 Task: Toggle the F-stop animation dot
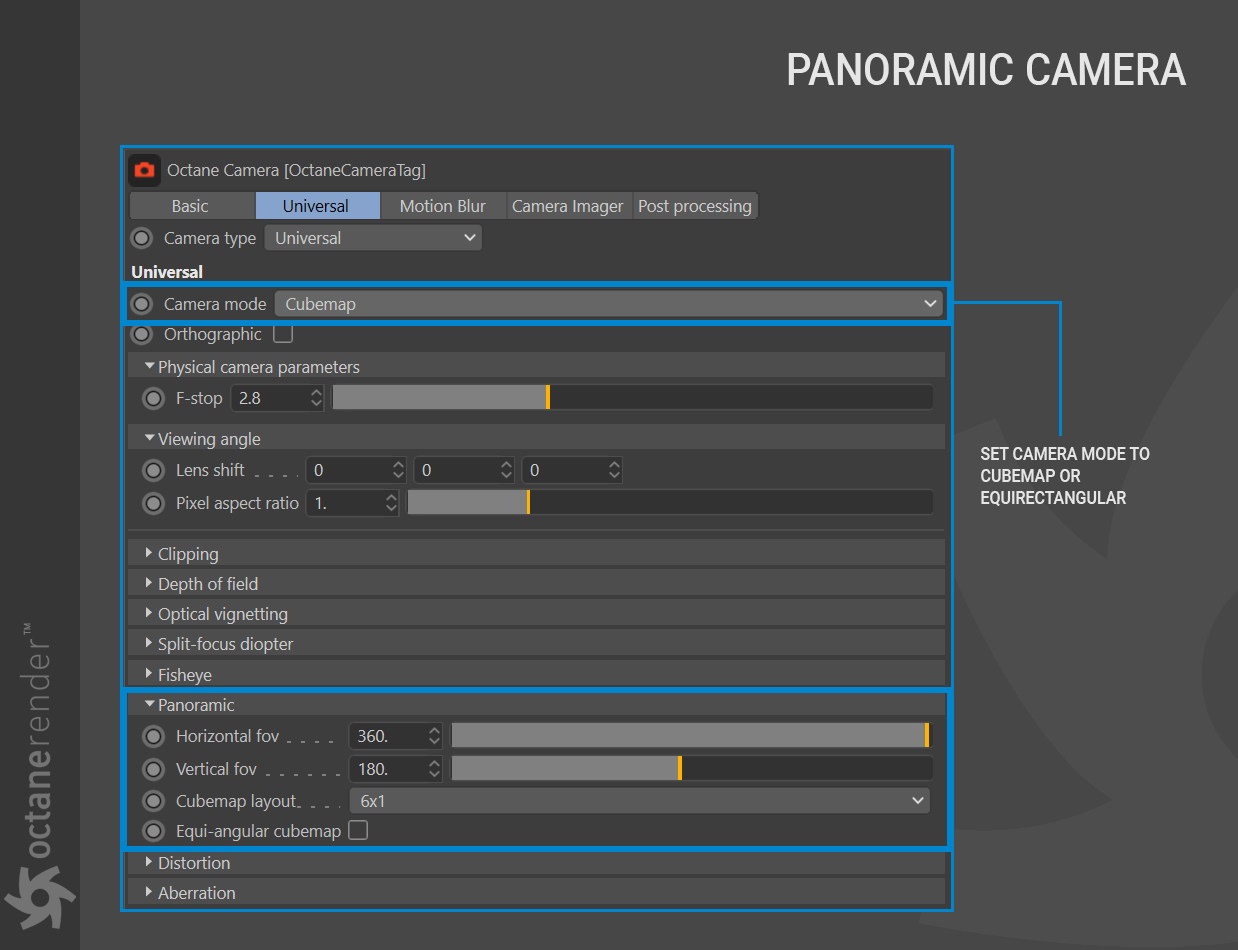point(153,398)
